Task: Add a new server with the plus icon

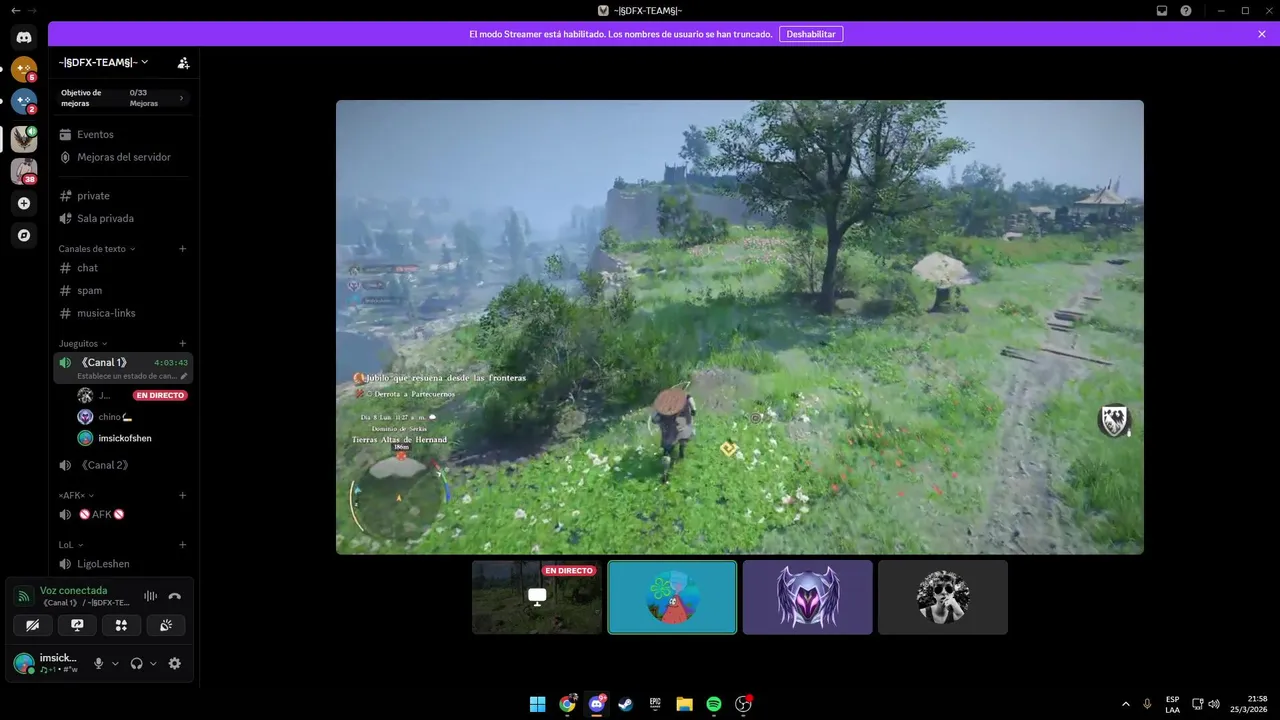Action: (24, 203)
